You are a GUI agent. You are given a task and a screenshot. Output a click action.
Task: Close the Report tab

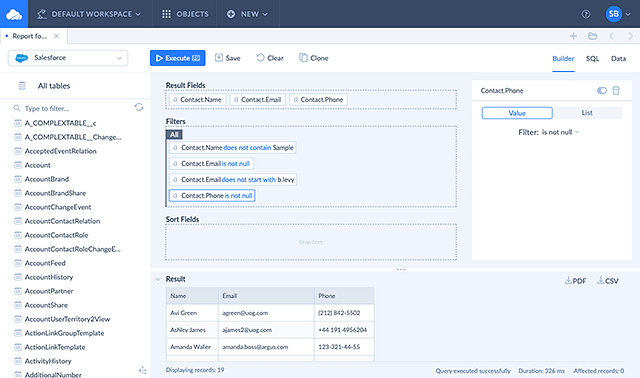coord(56,36)
